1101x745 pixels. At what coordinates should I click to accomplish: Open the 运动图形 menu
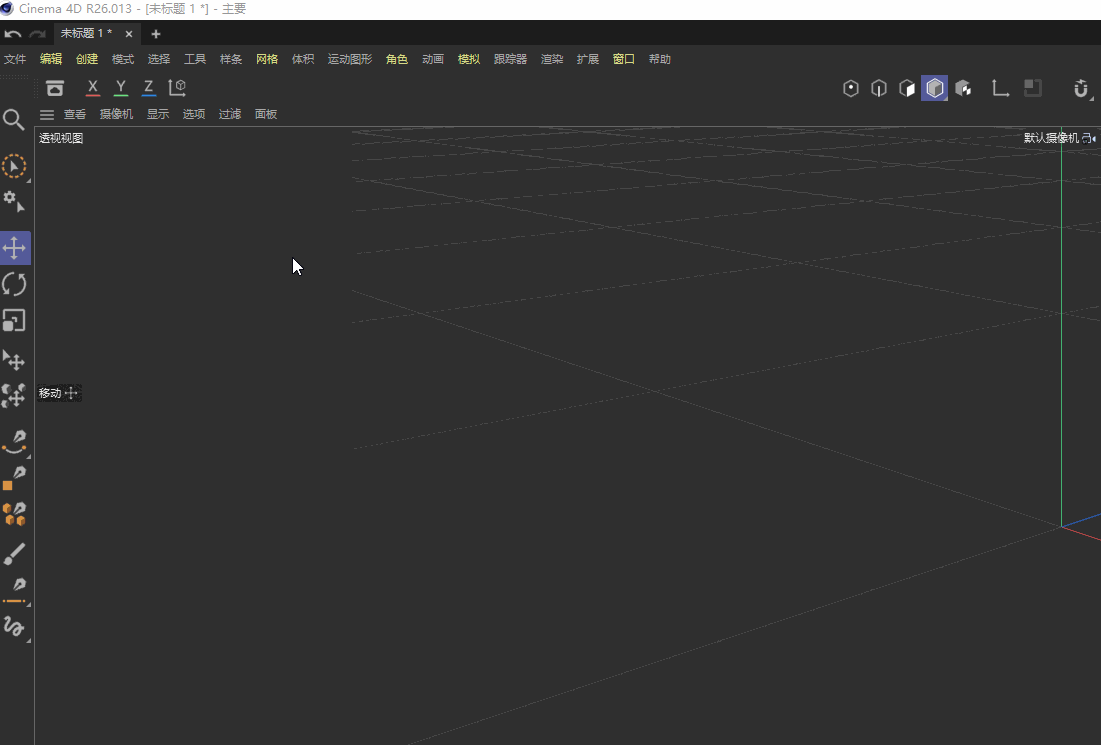coord(350,59)
